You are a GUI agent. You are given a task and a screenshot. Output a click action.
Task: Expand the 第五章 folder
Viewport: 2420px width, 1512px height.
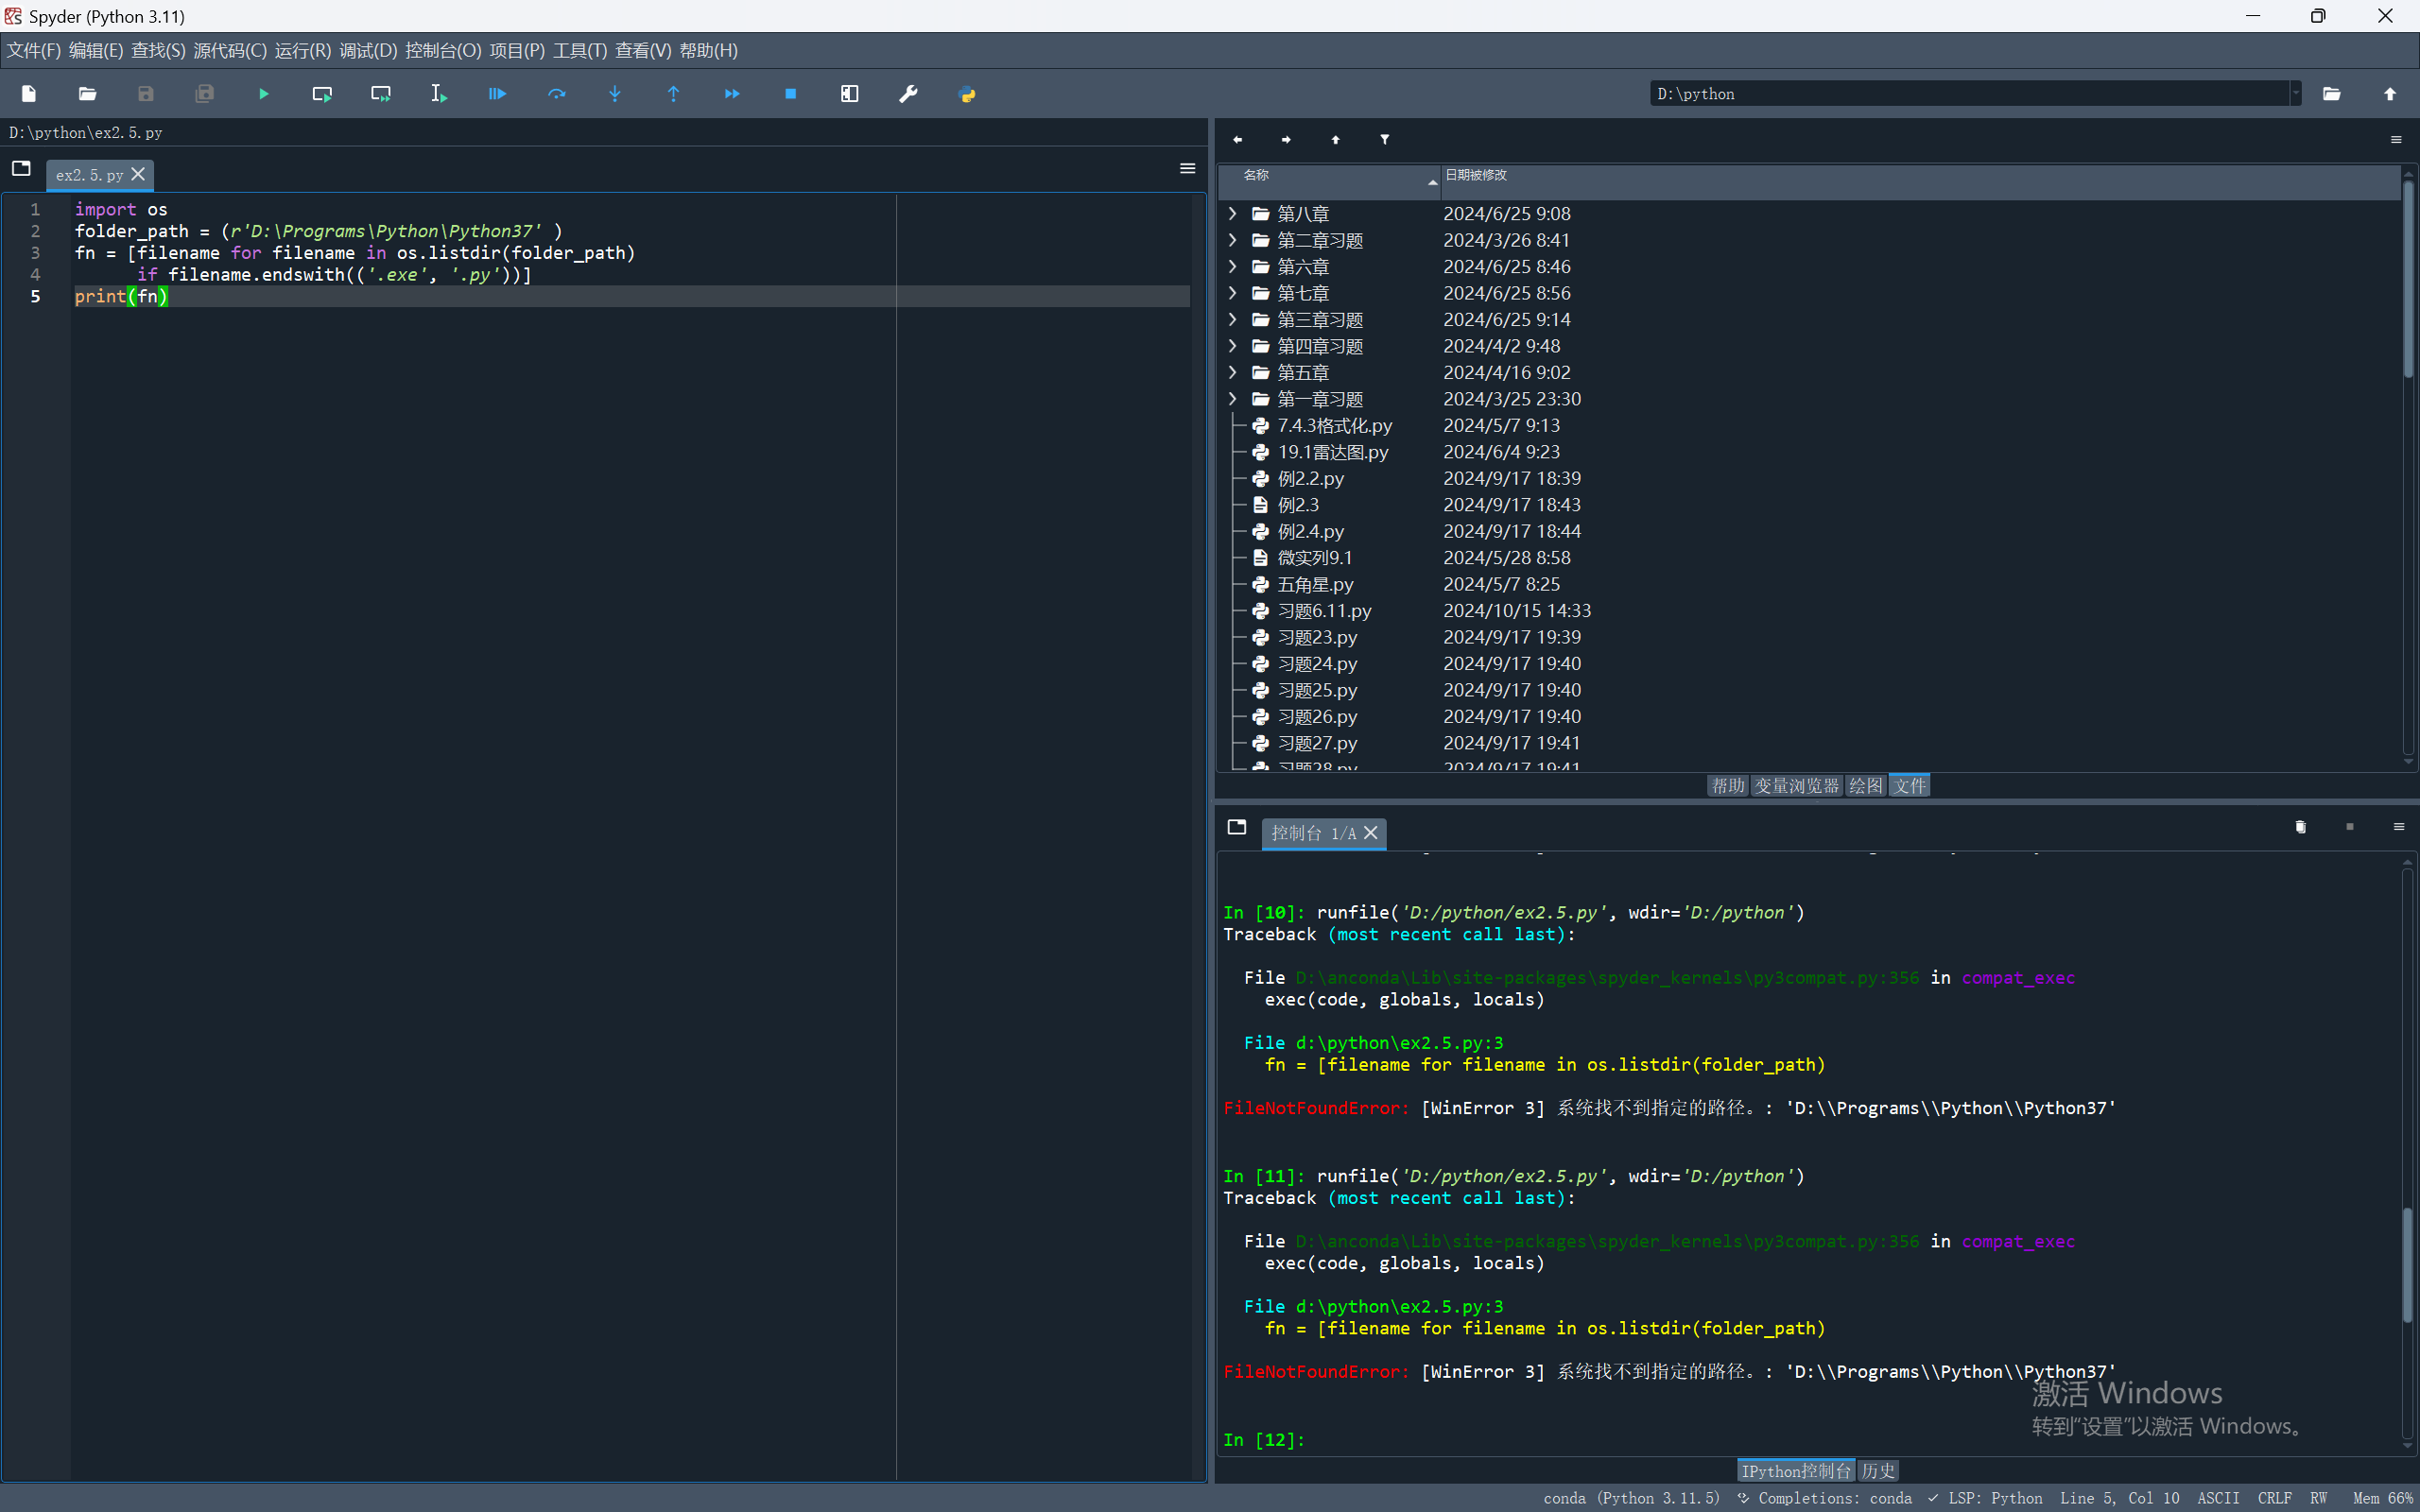1233,372
